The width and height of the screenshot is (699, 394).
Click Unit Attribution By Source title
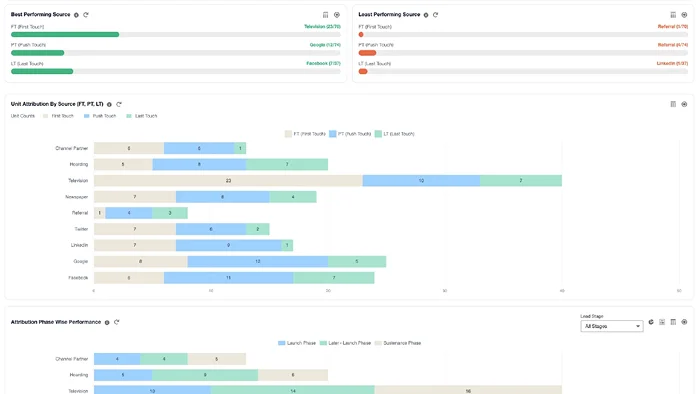pos(57,104)
